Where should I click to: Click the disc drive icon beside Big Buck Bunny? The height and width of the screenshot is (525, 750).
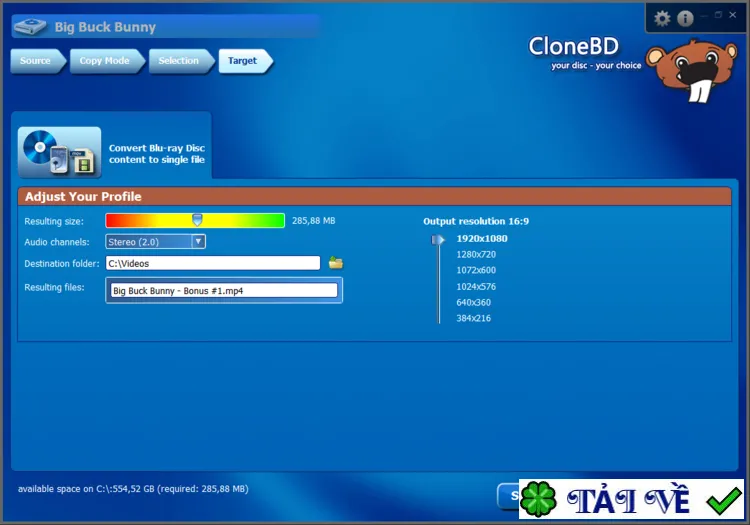coord(30,26)
